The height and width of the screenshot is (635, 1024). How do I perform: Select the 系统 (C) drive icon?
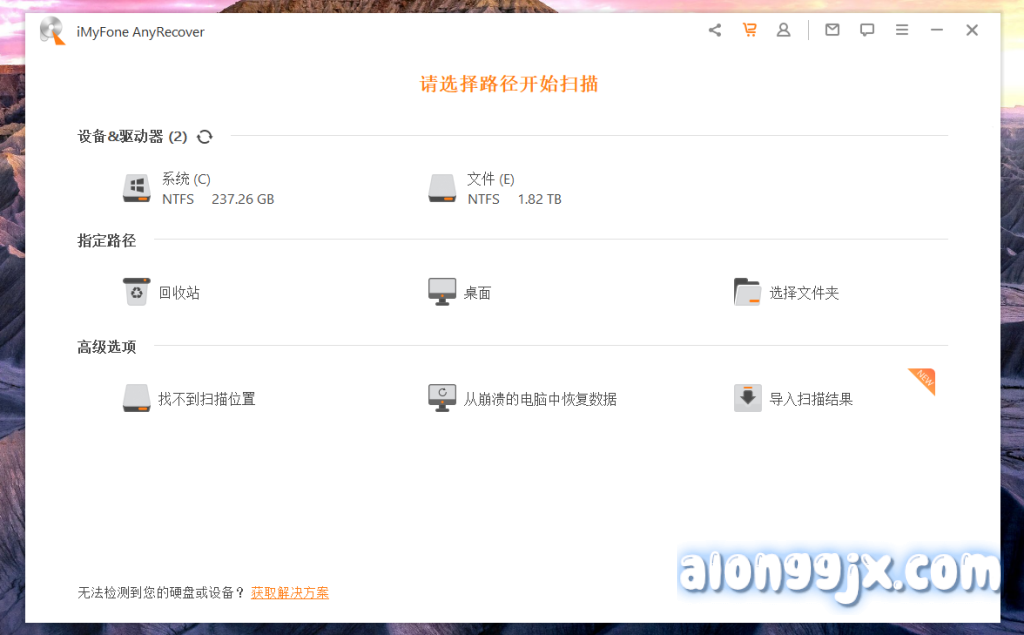(x=137, y=188)
